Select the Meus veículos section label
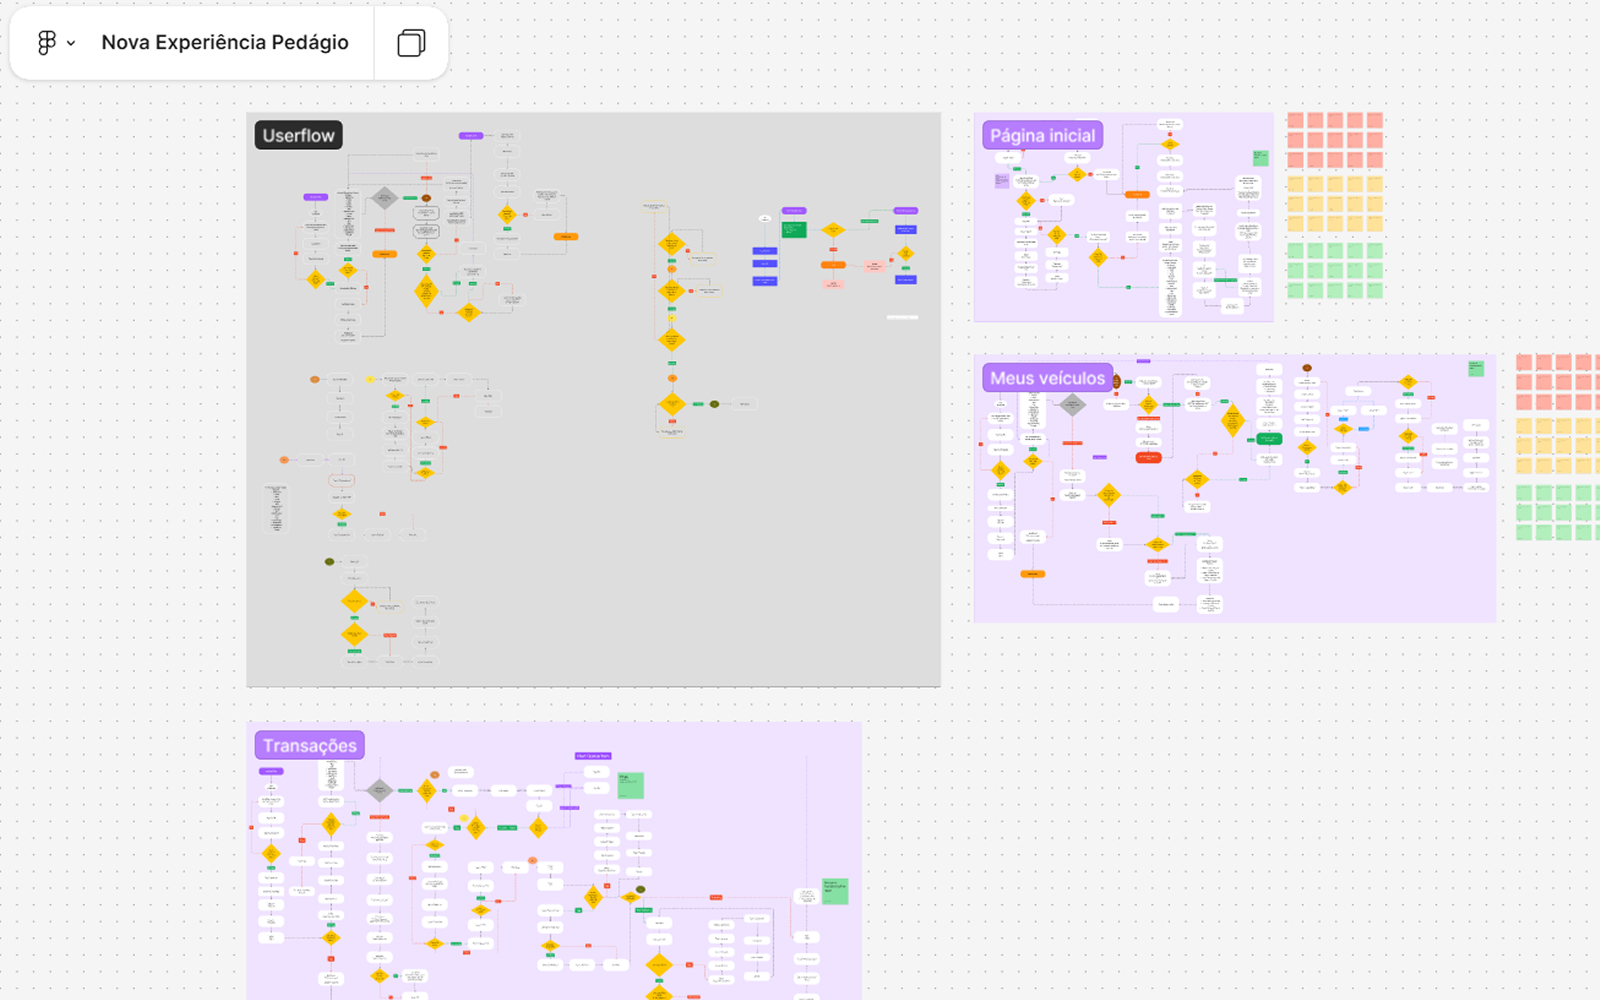The width and height of the screenshot is (1600, 1000). tap(1047, 377)
